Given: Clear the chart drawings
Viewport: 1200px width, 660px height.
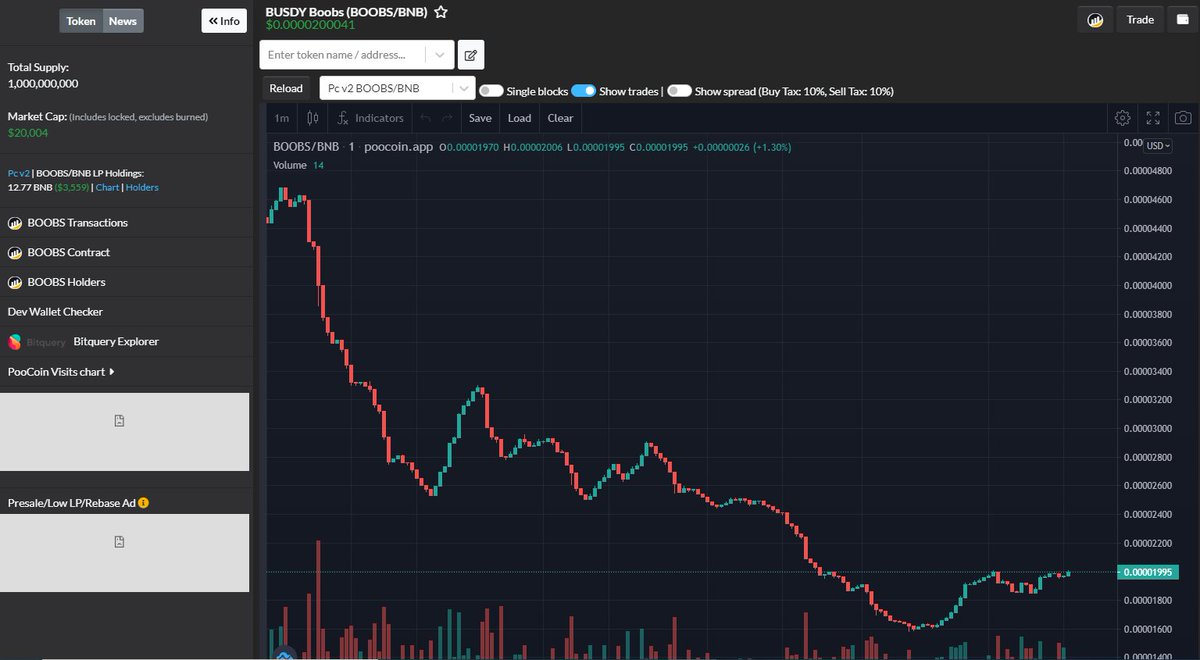Looking at the screenshot, I should click(x=560, y=118).
